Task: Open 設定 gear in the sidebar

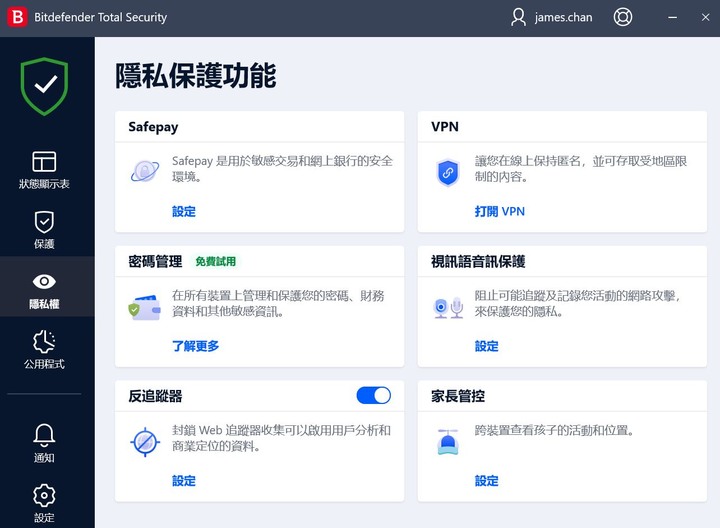Action: tap(44, 503)
